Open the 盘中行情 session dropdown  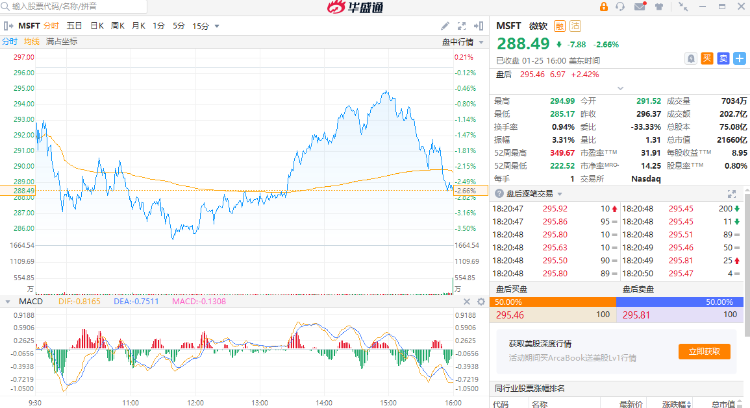[462, 42]
